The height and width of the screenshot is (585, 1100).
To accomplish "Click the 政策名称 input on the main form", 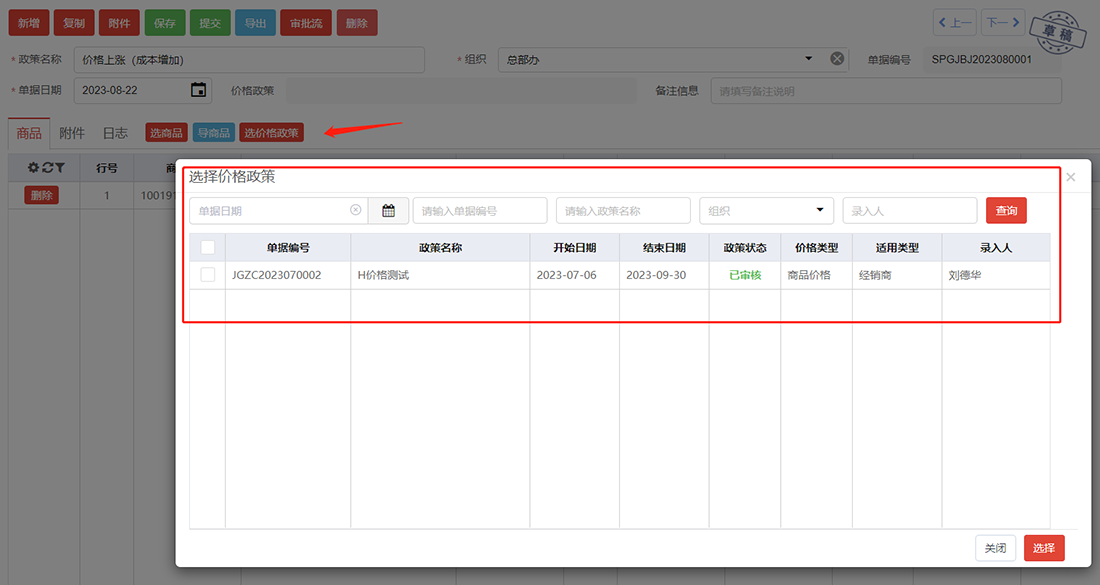I will pyautogui.click(x=249, y=60).
